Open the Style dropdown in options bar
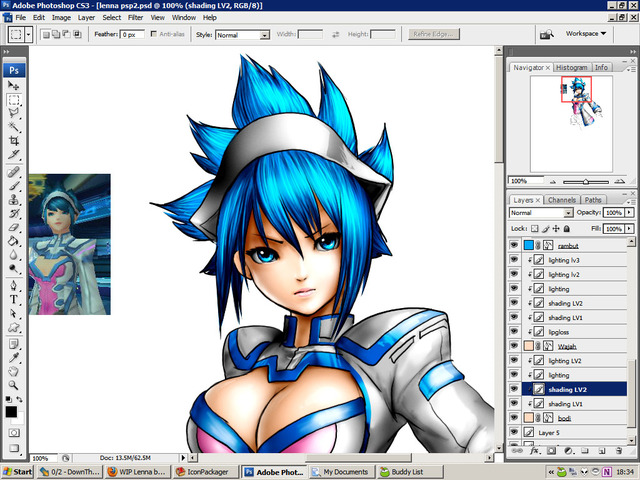 pyautogui.click(x=265, y=35)
